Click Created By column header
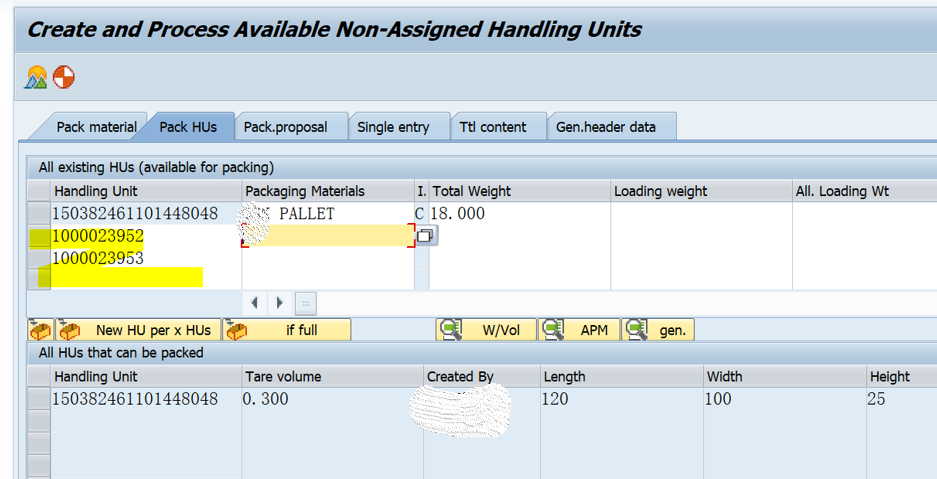 pos(482,376)
